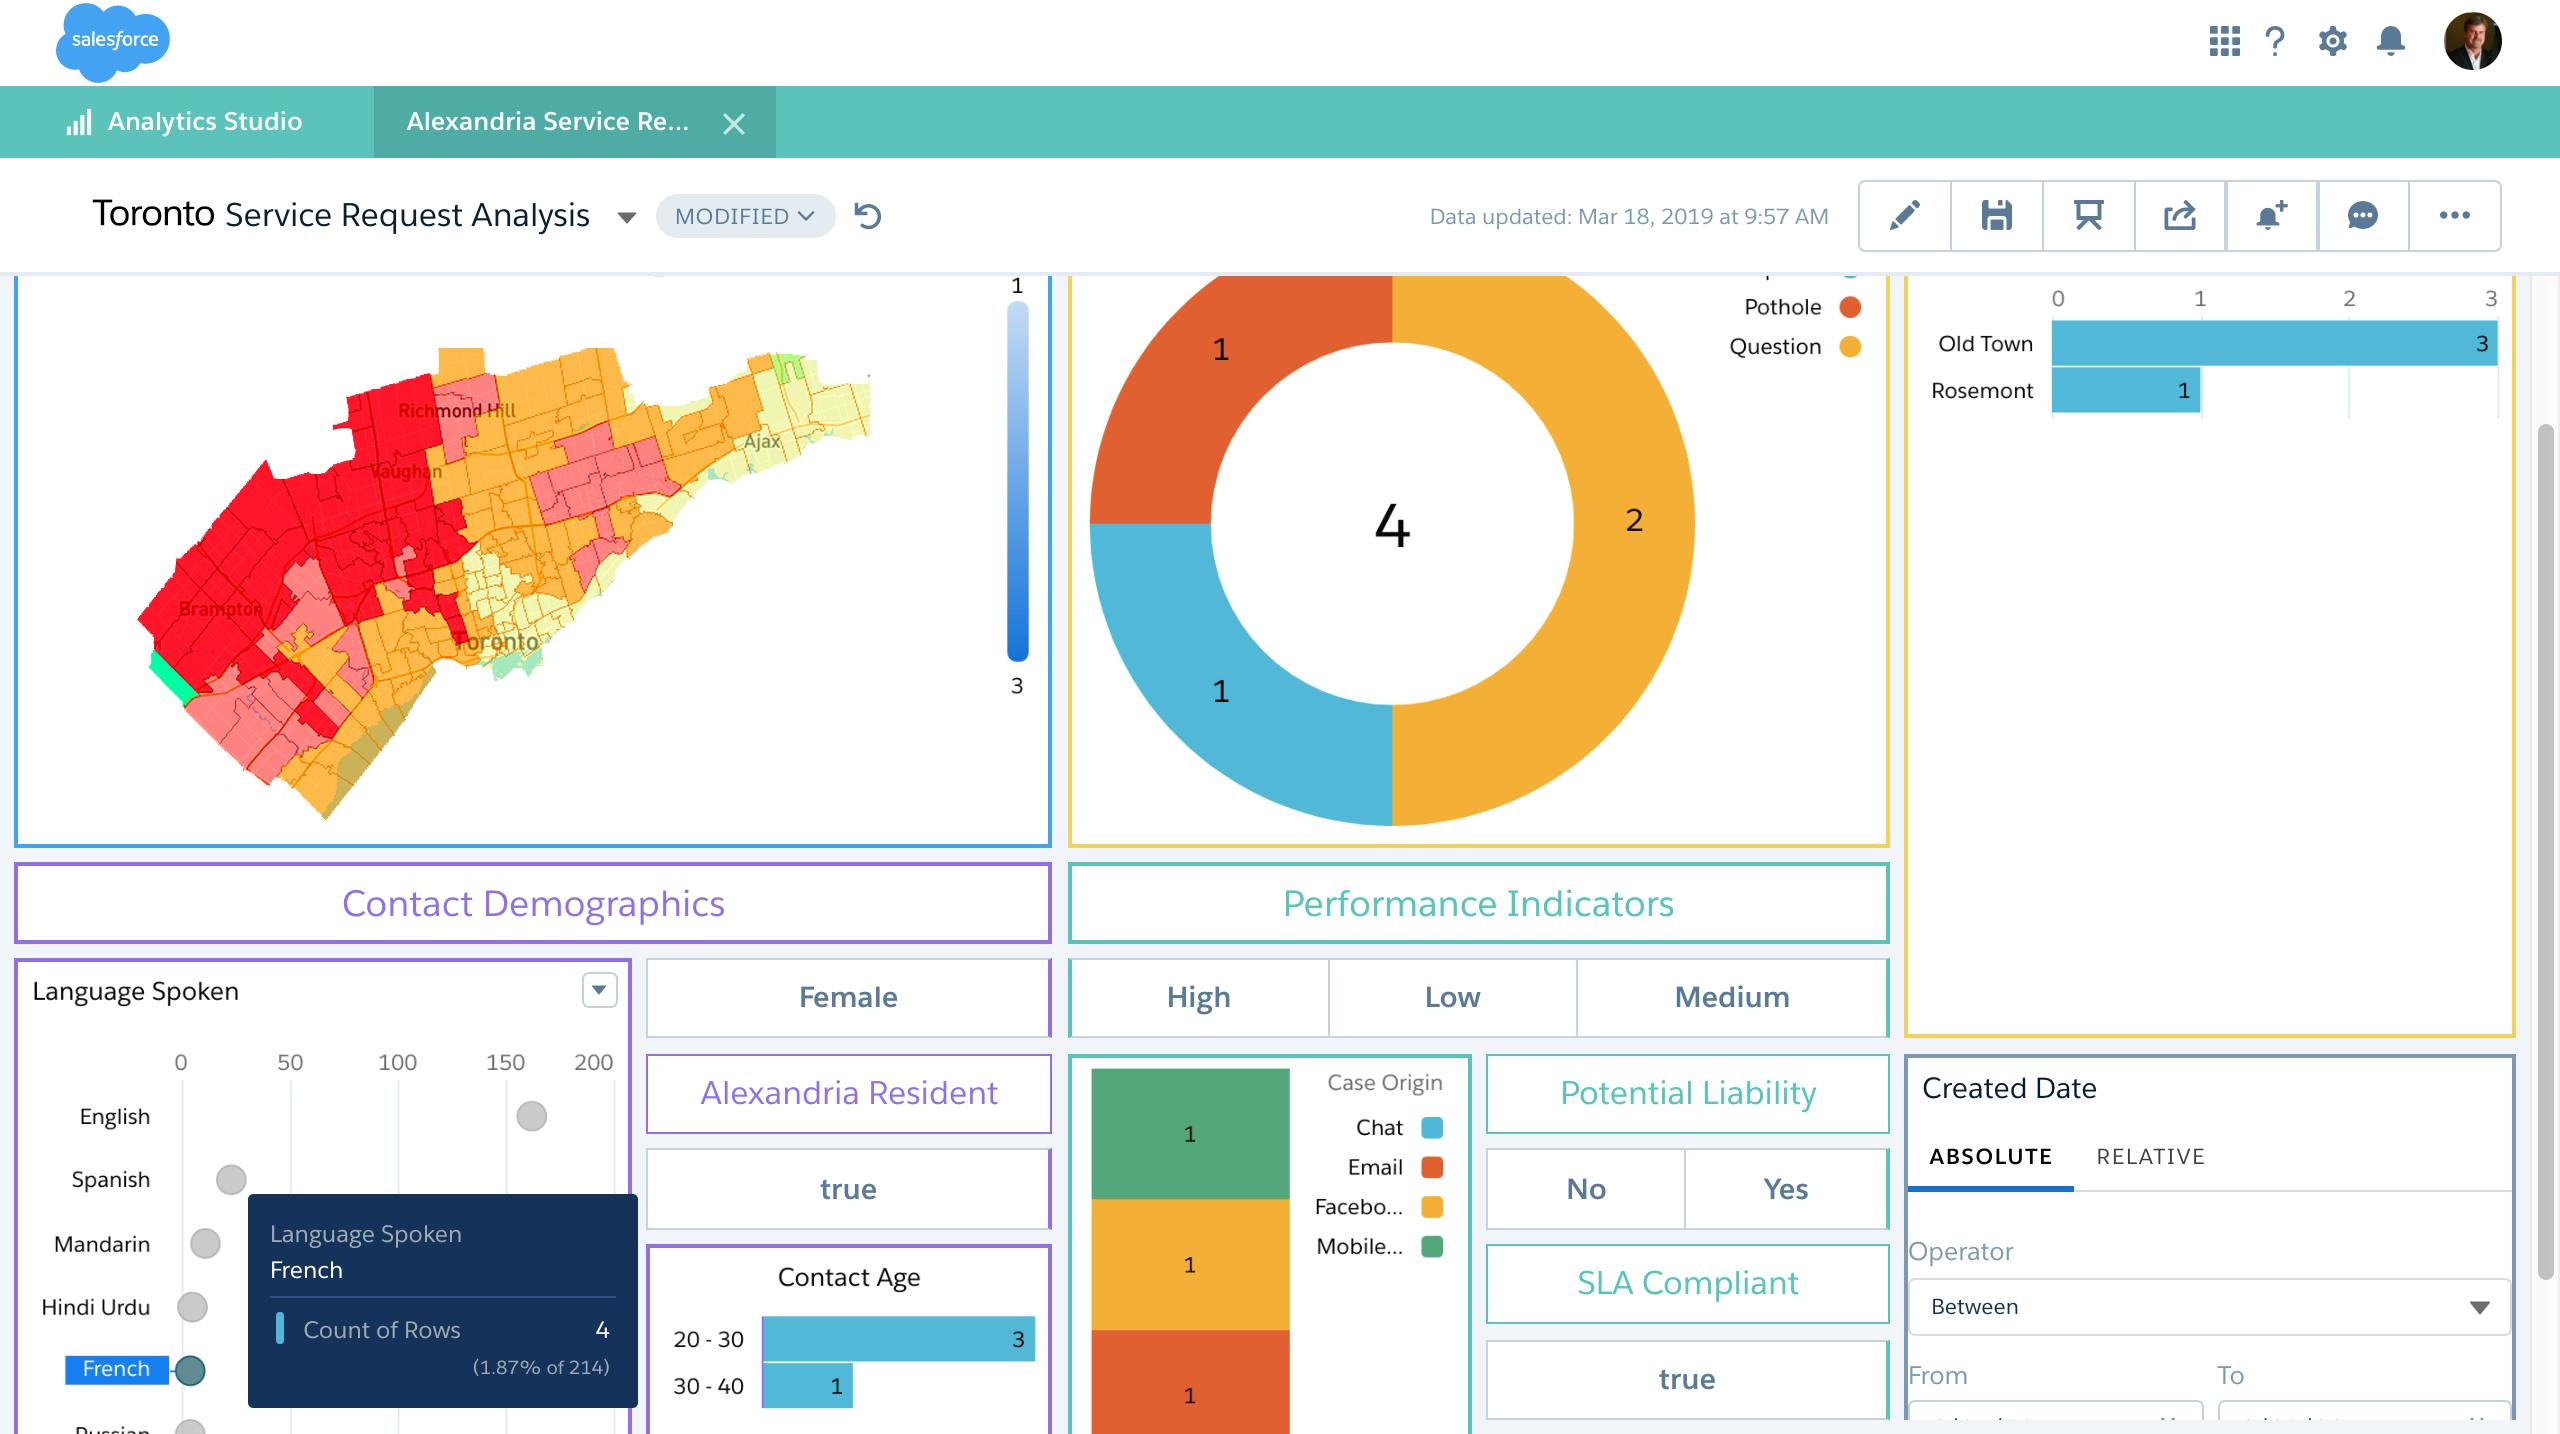Toggle the Female filter

tap(848, 997)
